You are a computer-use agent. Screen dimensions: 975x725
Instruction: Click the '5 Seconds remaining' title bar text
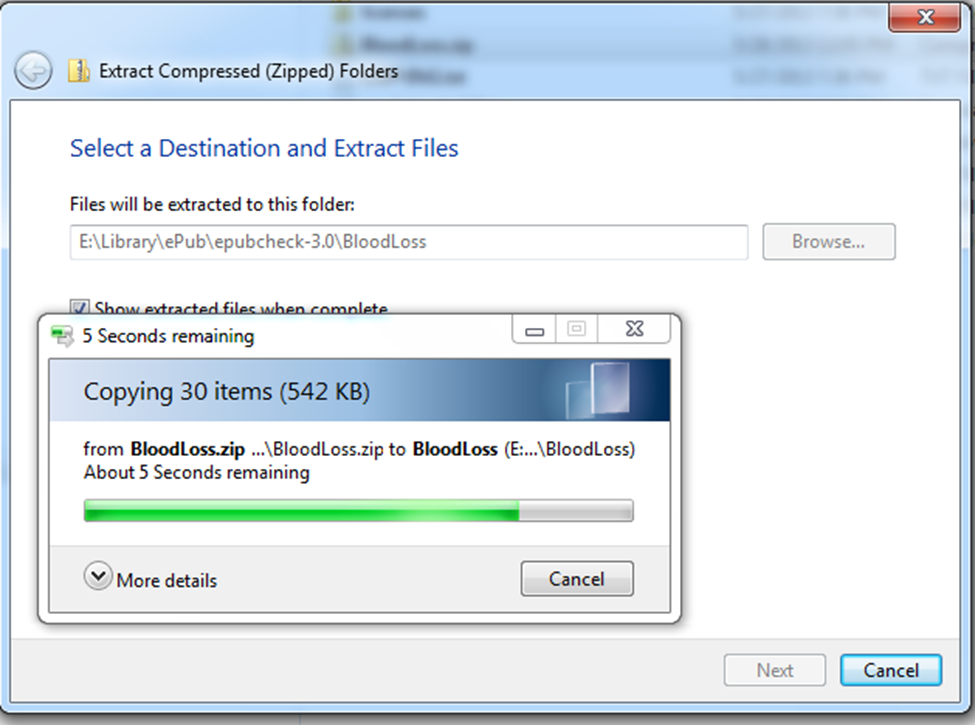pyautogui.click(x=169, y=336)
